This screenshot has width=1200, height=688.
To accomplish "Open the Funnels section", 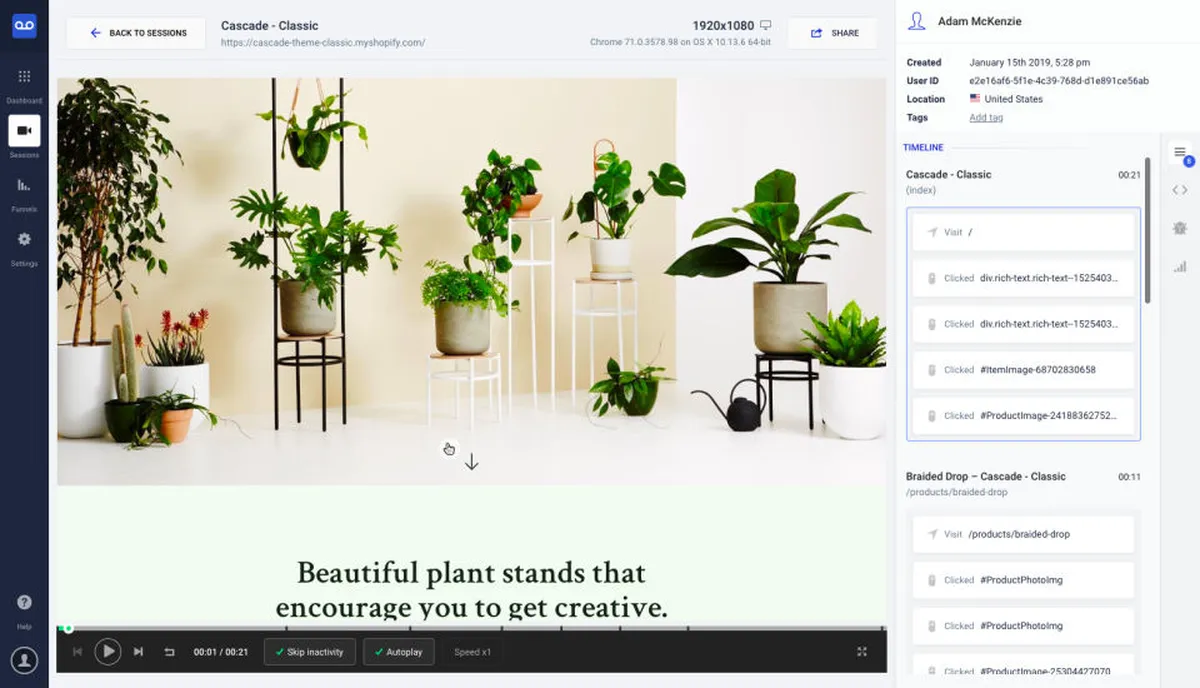I will [24, 194].
